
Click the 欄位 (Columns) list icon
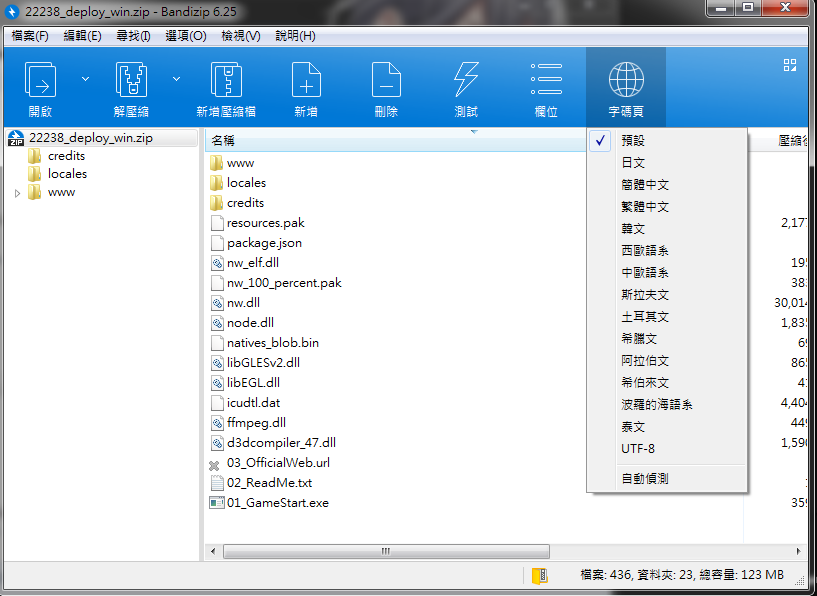pyautogui.click(x=546, y=79)
